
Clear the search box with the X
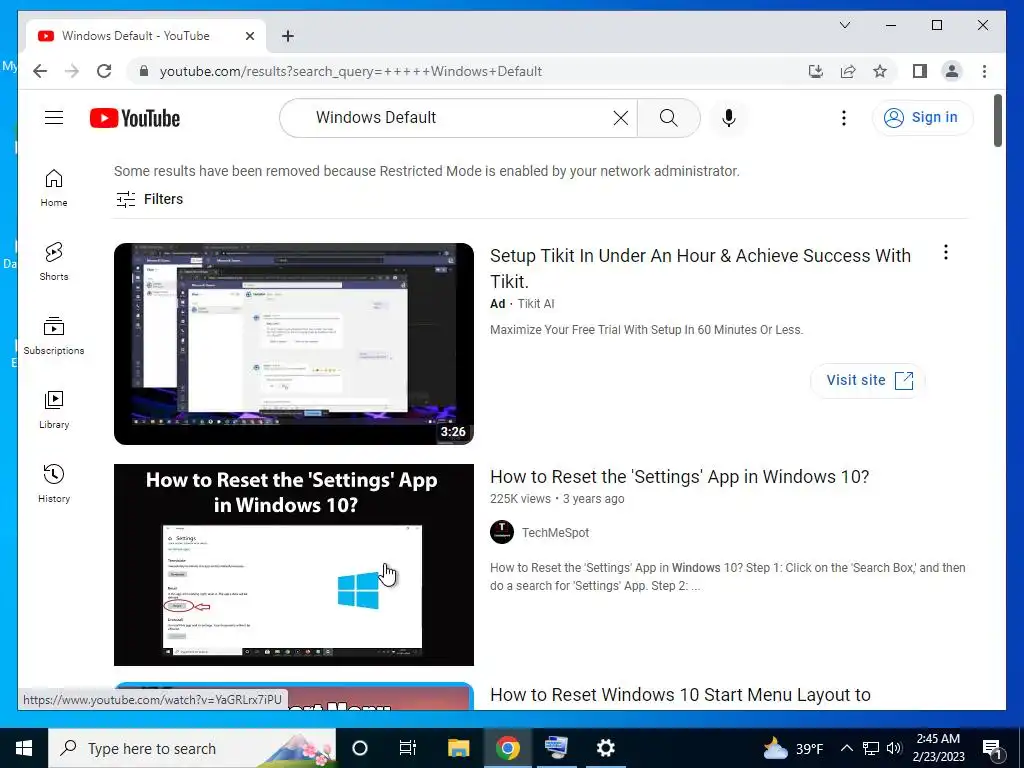click(620, 118)
